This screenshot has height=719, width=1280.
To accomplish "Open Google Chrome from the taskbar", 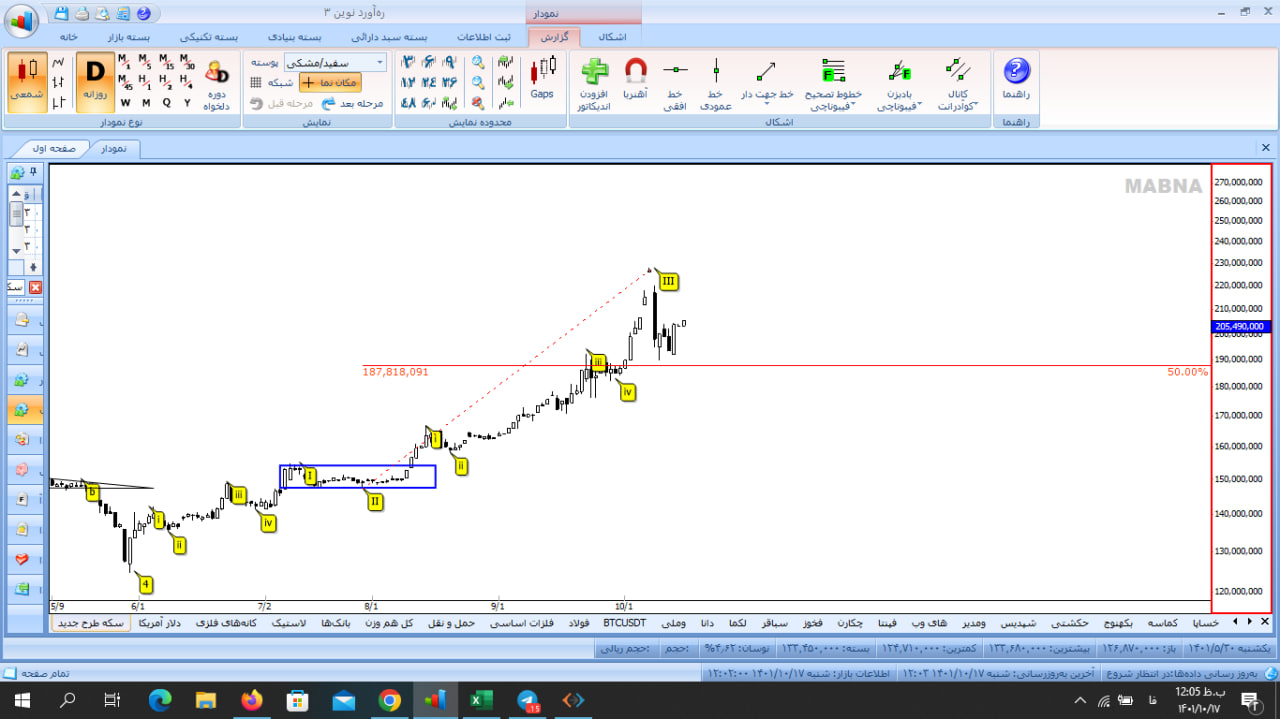I will pos(389,700).
